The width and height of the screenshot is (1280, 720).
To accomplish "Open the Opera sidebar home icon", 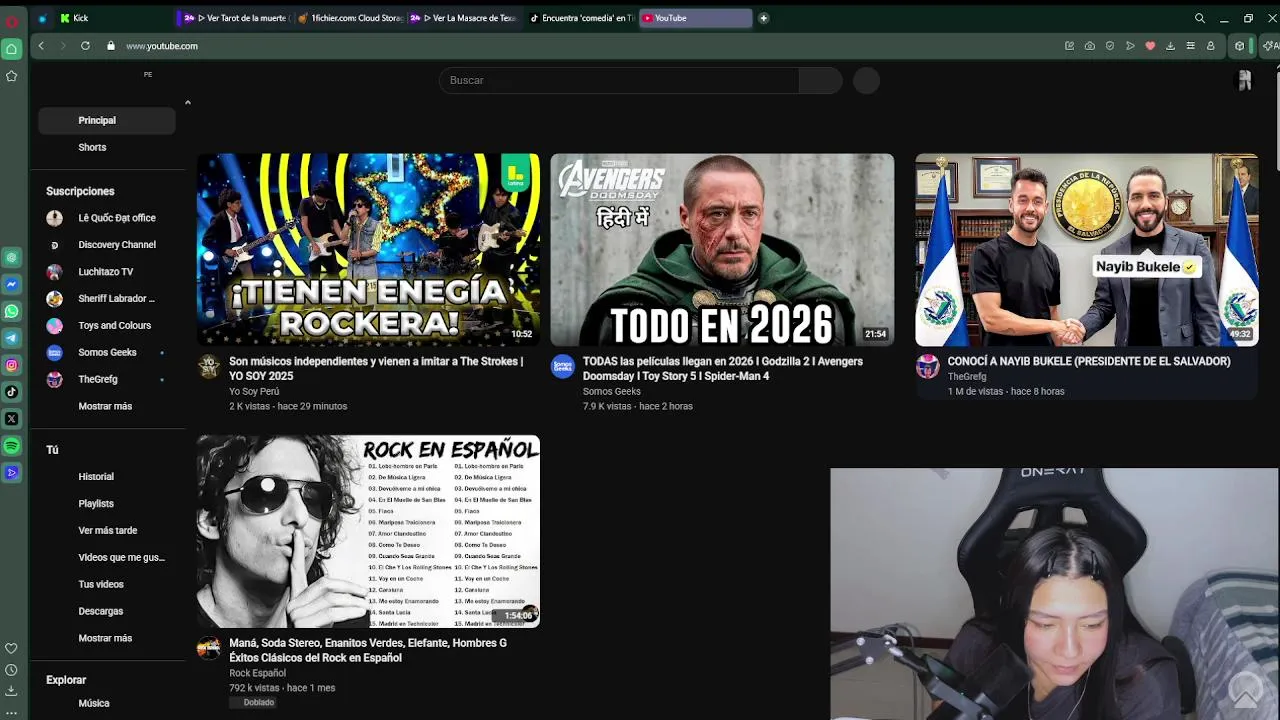I will (12, 49).
